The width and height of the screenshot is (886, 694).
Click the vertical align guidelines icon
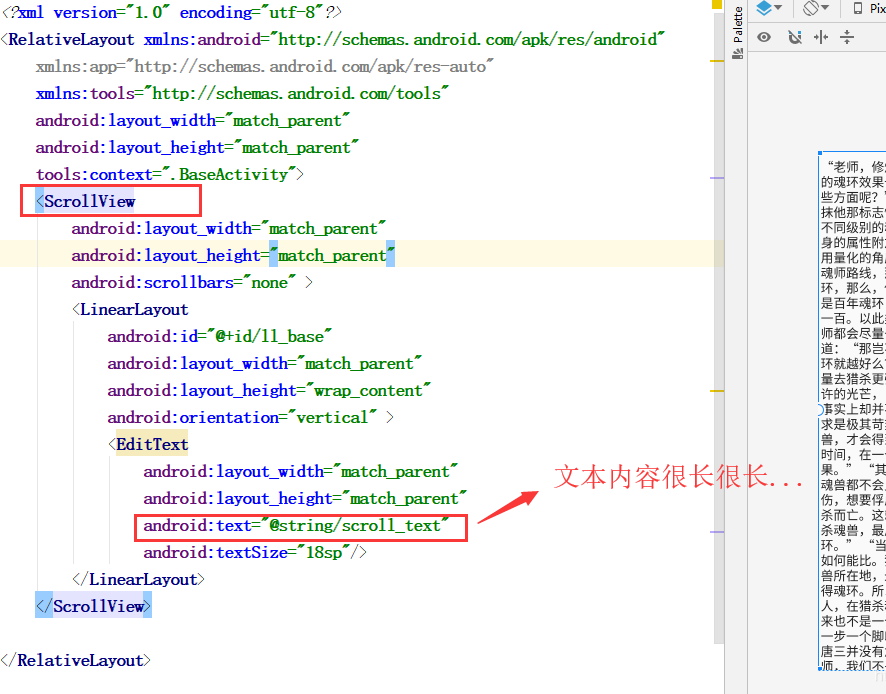click(x=846, y=38)
